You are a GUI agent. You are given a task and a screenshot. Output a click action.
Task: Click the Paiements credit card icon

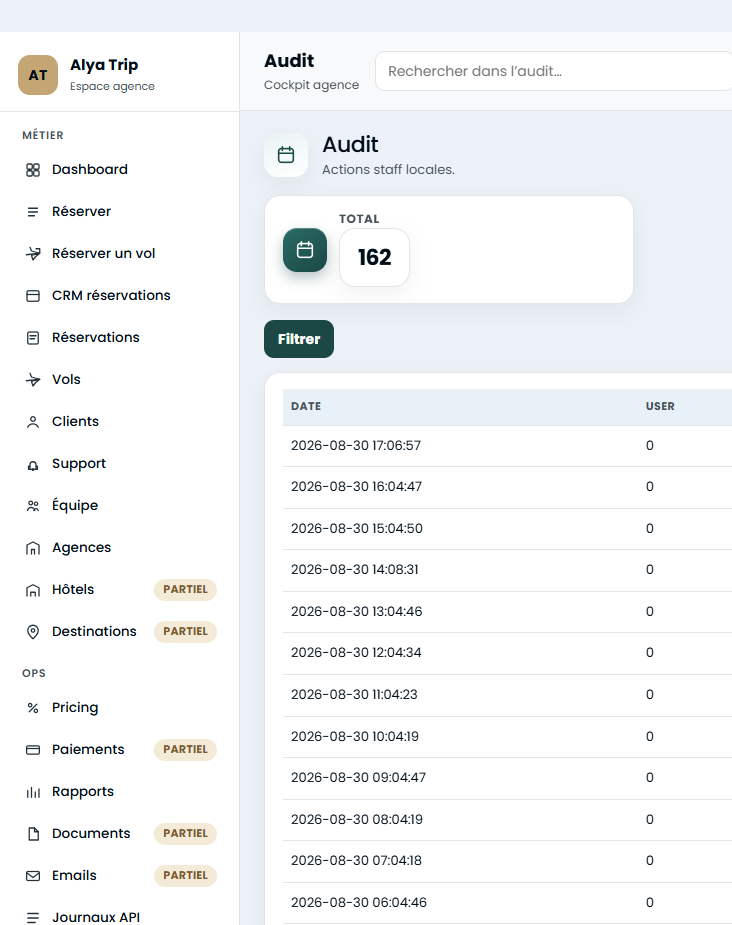(33, 750)
